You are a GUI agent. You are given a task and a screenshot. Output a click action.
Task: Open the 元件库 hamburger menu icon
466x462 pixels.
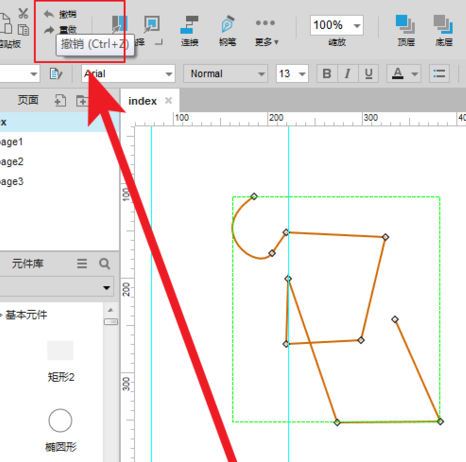coord(82,264)
